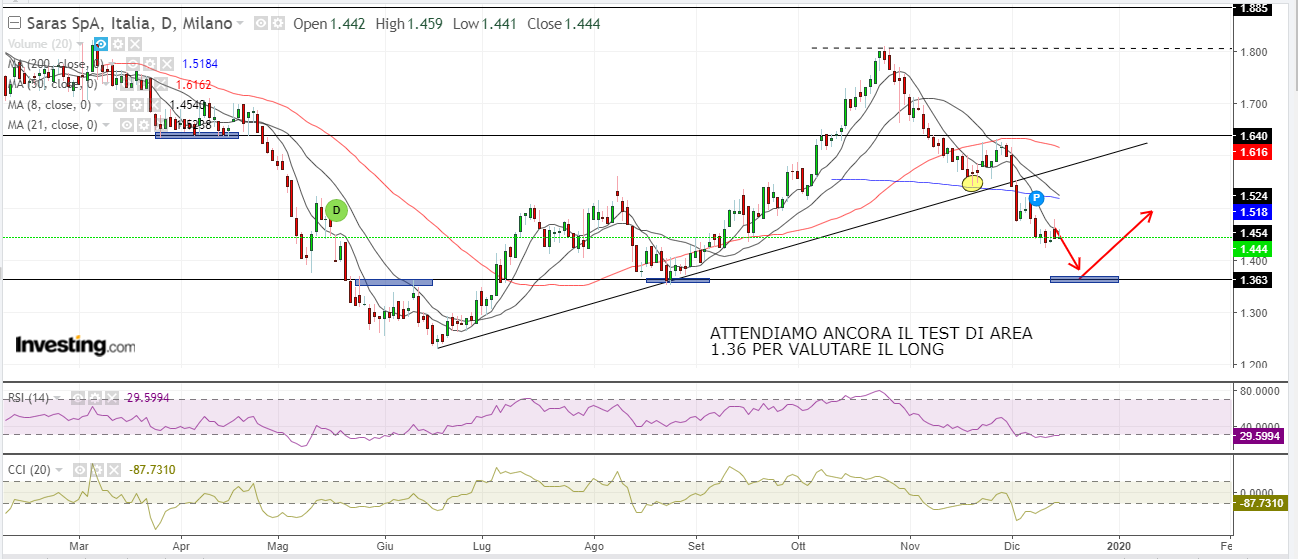Click the Giu month label on time axis
The image size is (1298, 559).
pos(384,547)
